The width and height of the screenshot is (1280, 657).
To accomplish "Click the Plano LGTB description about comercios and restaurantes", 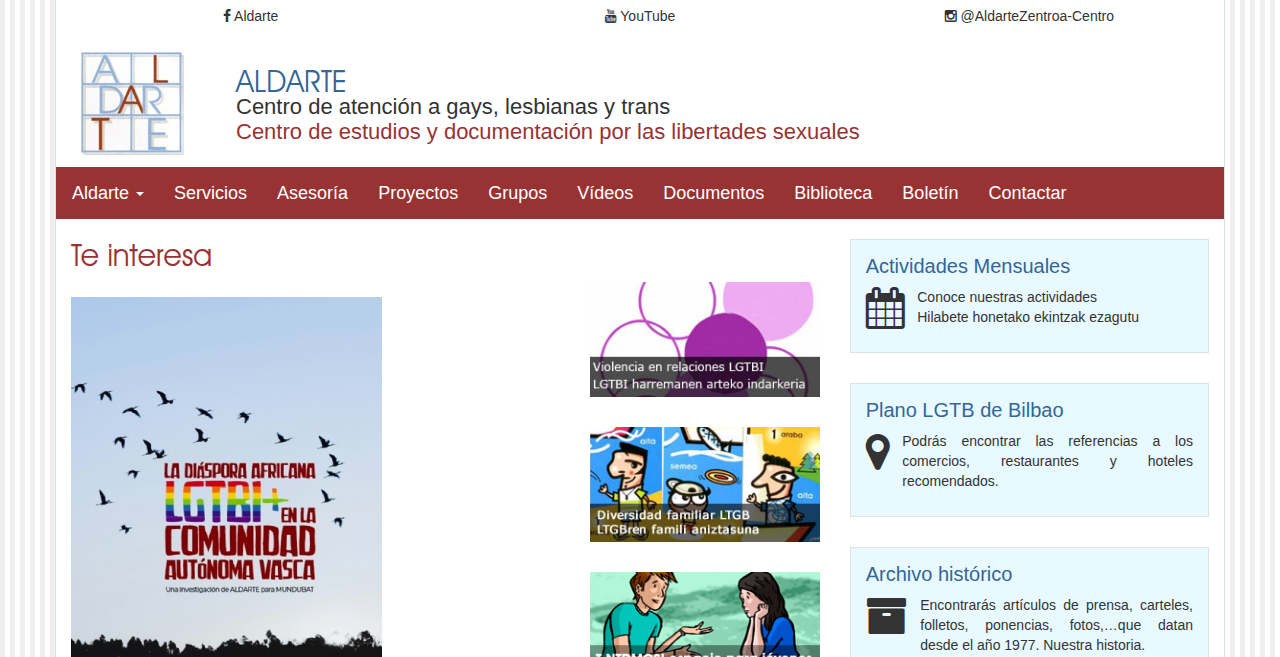I will (1048, 461).
